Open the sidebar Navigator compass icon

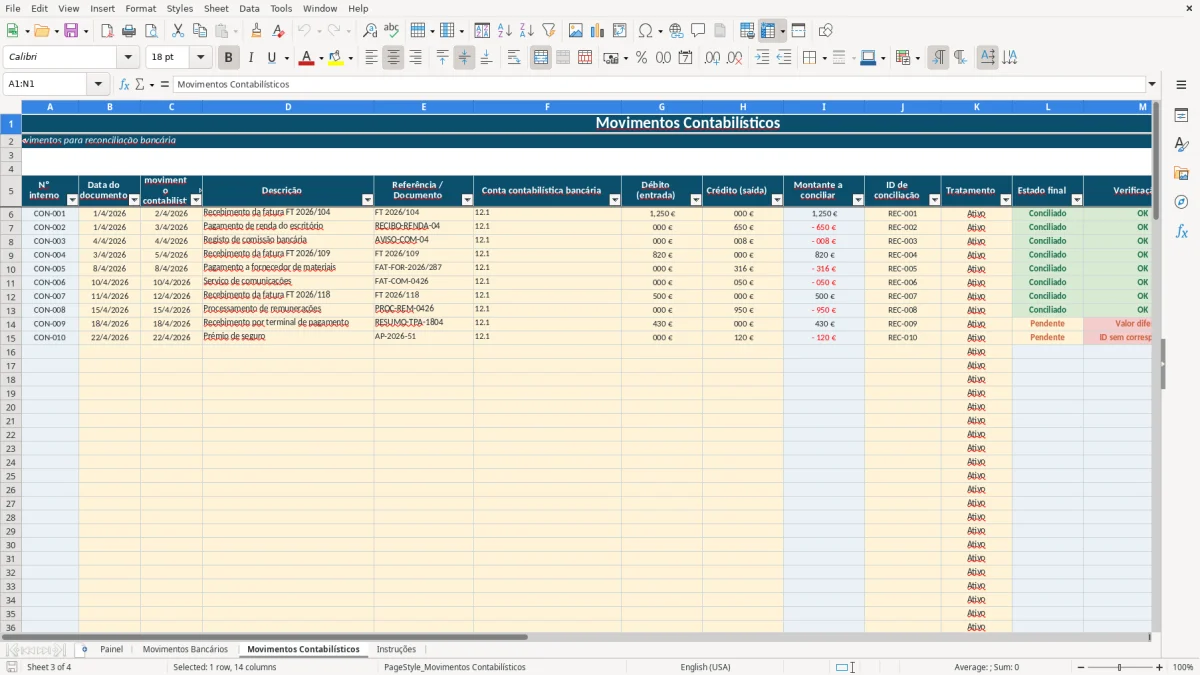(x=1181, y=202)
